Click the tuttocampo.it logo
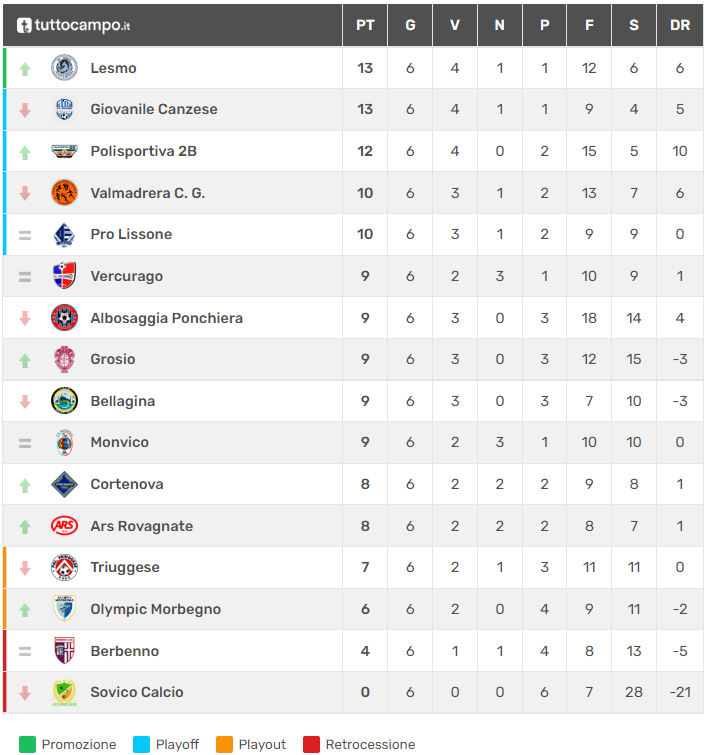The height and width of the screenshot is (755, 710). click(73, 25)
